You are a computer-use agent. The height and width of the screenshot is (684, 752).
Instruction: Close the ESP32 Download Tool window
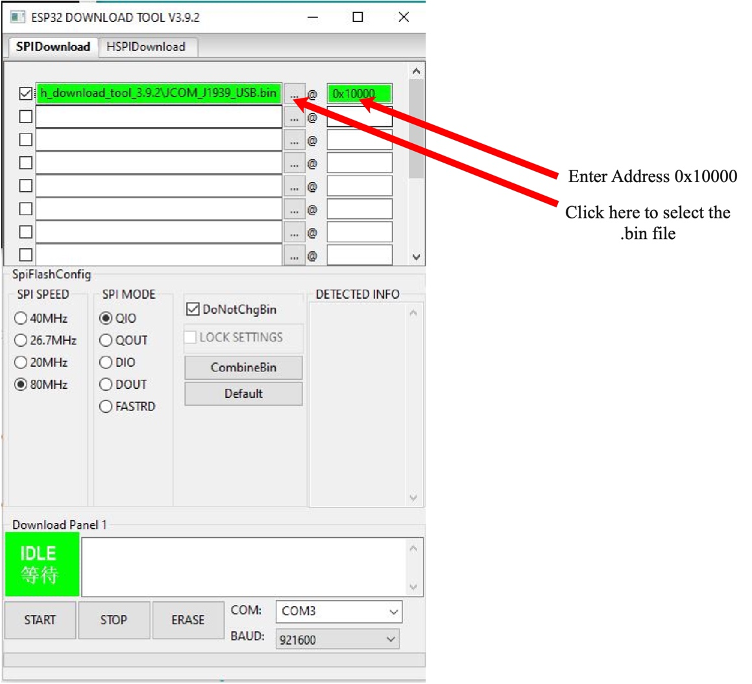pyautogui.click(x=403, y=17)
